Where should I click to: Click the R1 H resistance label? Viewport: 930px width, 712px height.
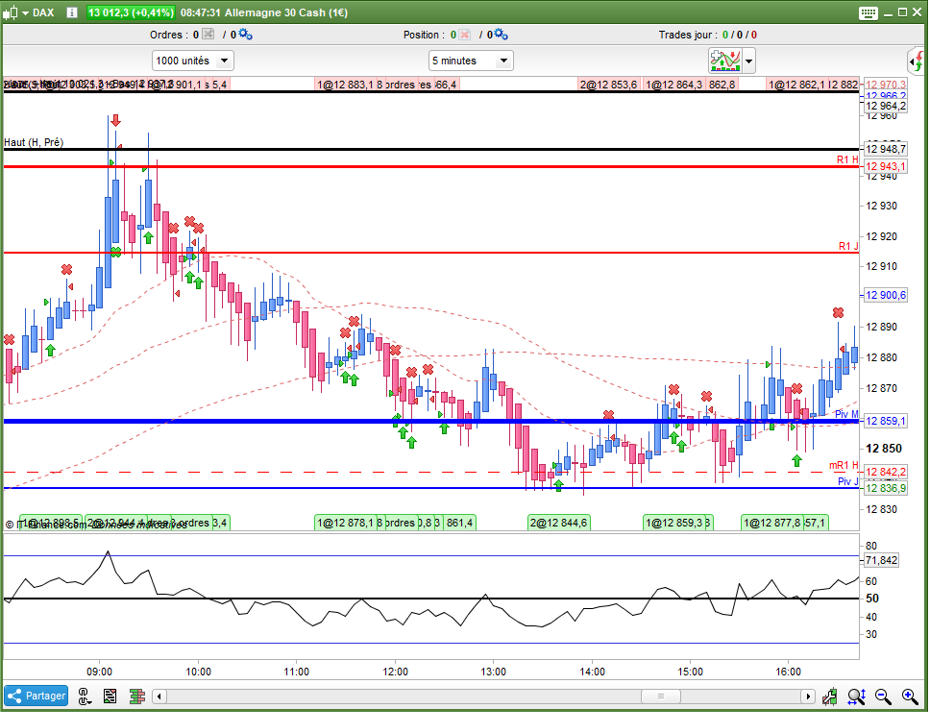pyautogui.click(x=848, y=160)
